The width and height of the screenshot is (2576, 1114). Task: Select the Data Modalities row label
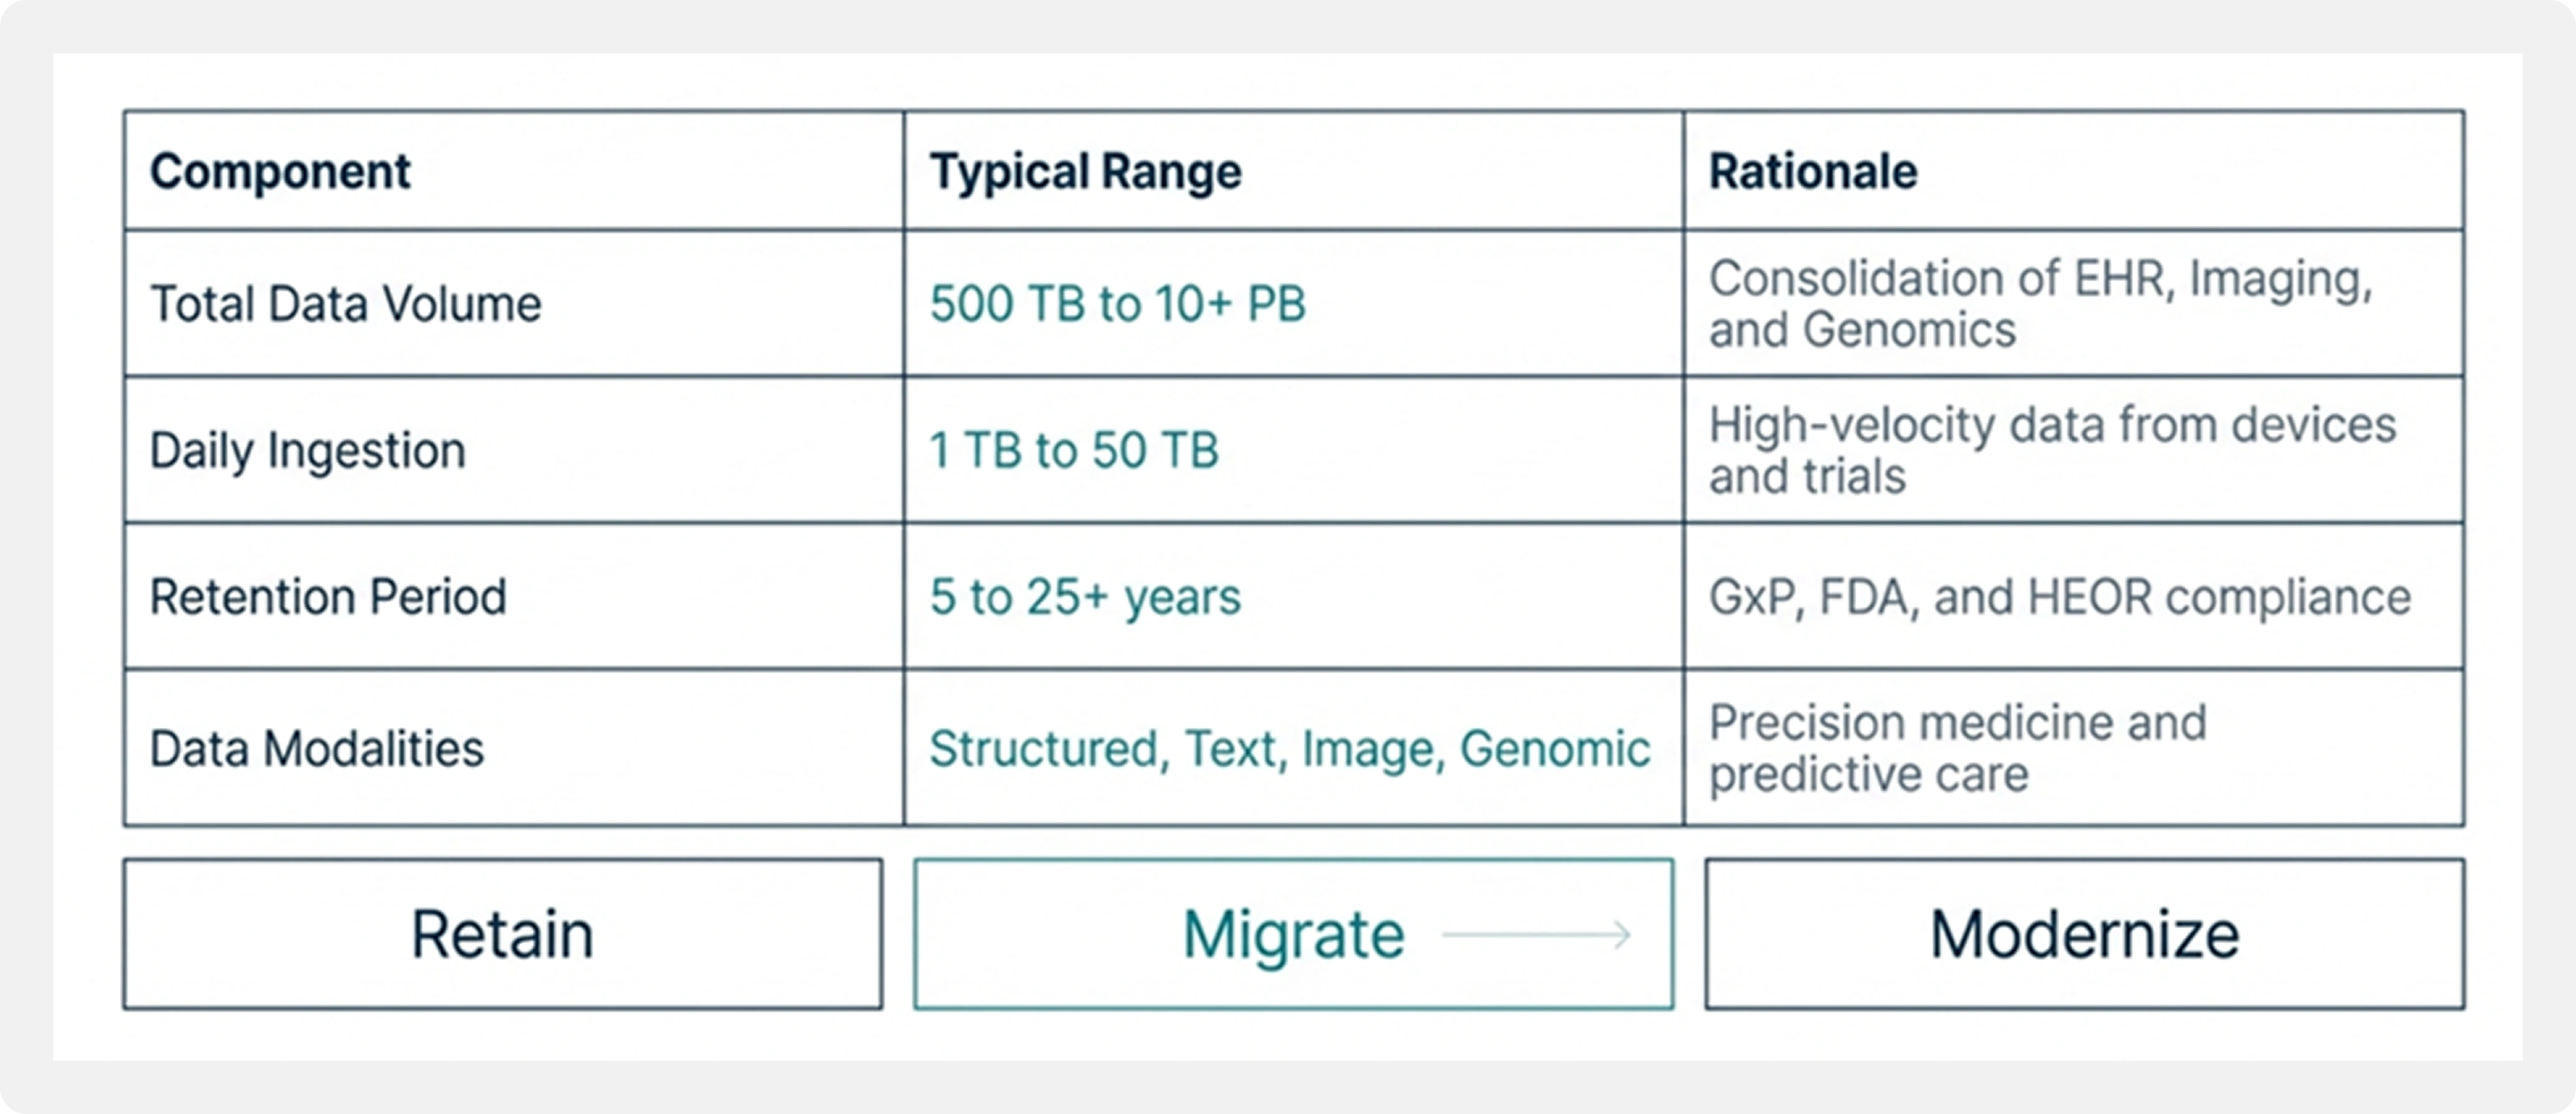click(x=316, y=749)
